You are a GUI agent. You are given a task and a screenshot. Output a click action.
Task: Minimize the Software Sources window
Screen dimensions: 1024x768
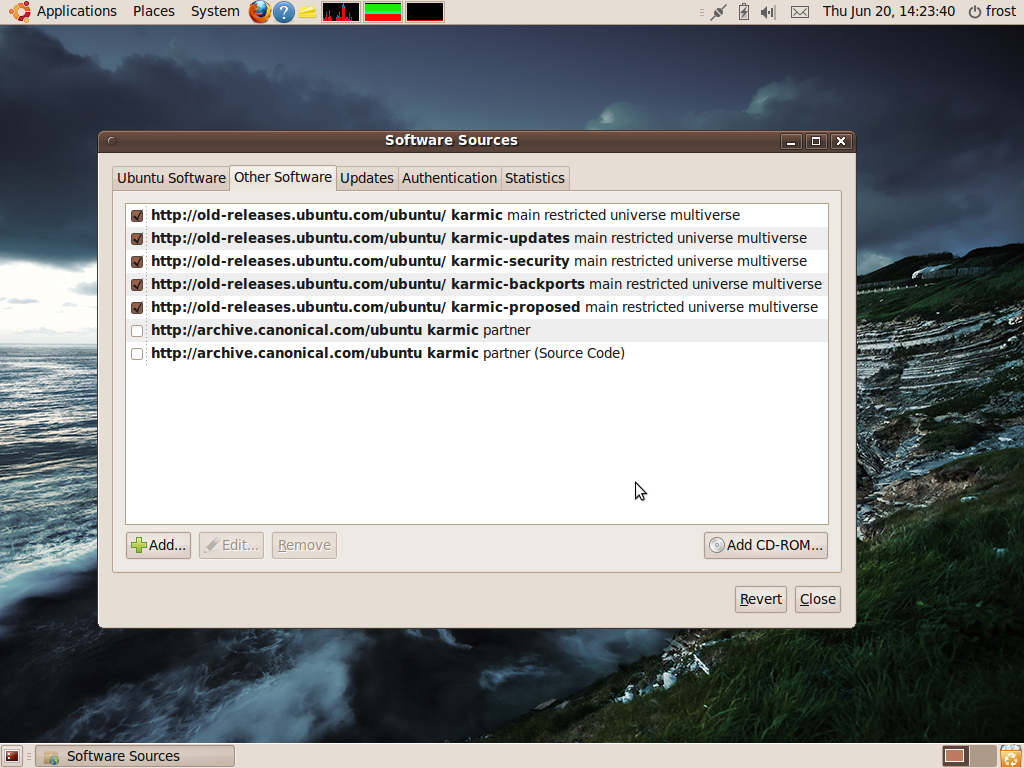pyautogui.click(x=791, y=141)
